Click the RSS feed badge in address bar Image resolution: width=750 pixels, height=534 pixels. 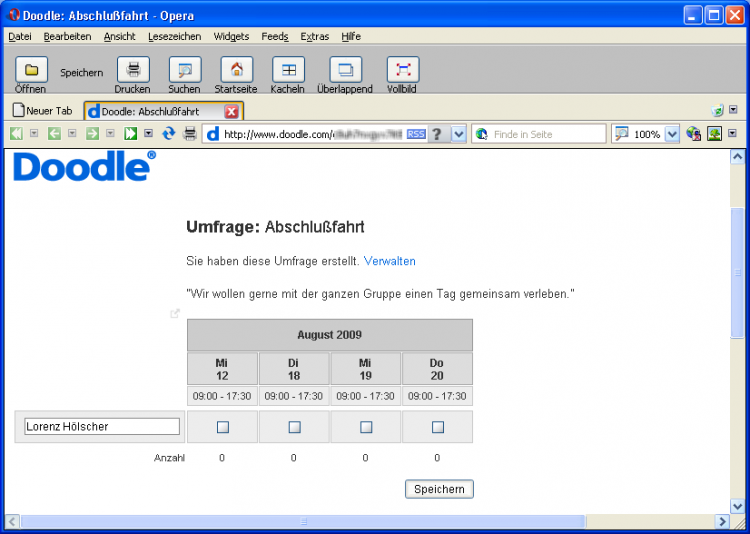coord(416,134)
